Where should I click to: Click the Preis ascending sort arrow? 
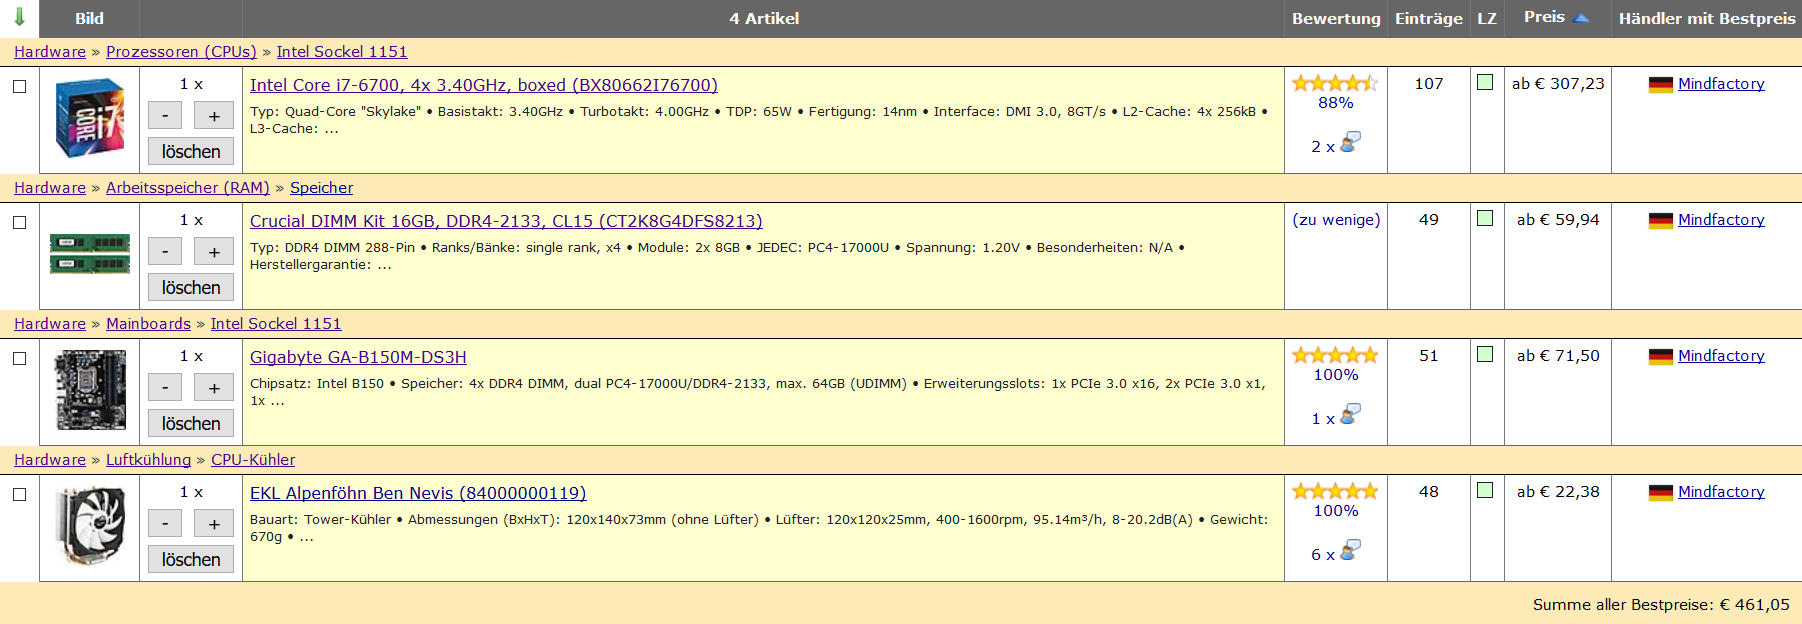[x=1581, y=18]
